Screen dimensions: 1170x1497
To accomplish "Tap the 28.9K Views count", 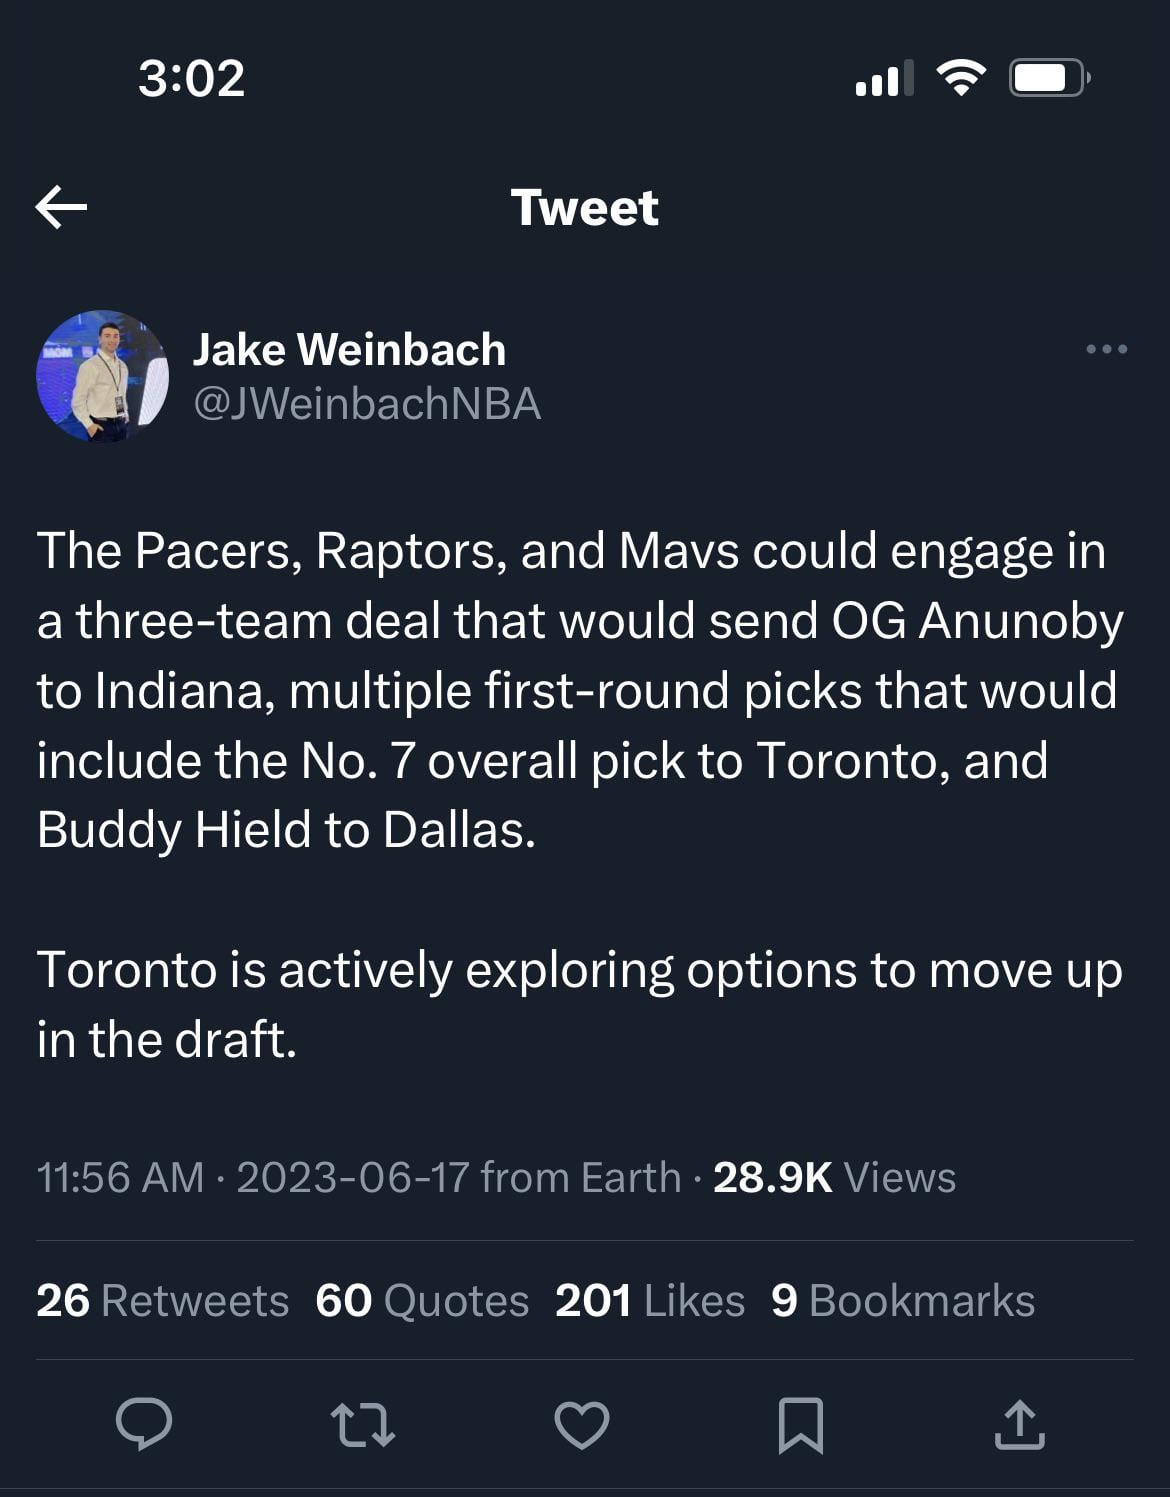I will click(834, 1177).
